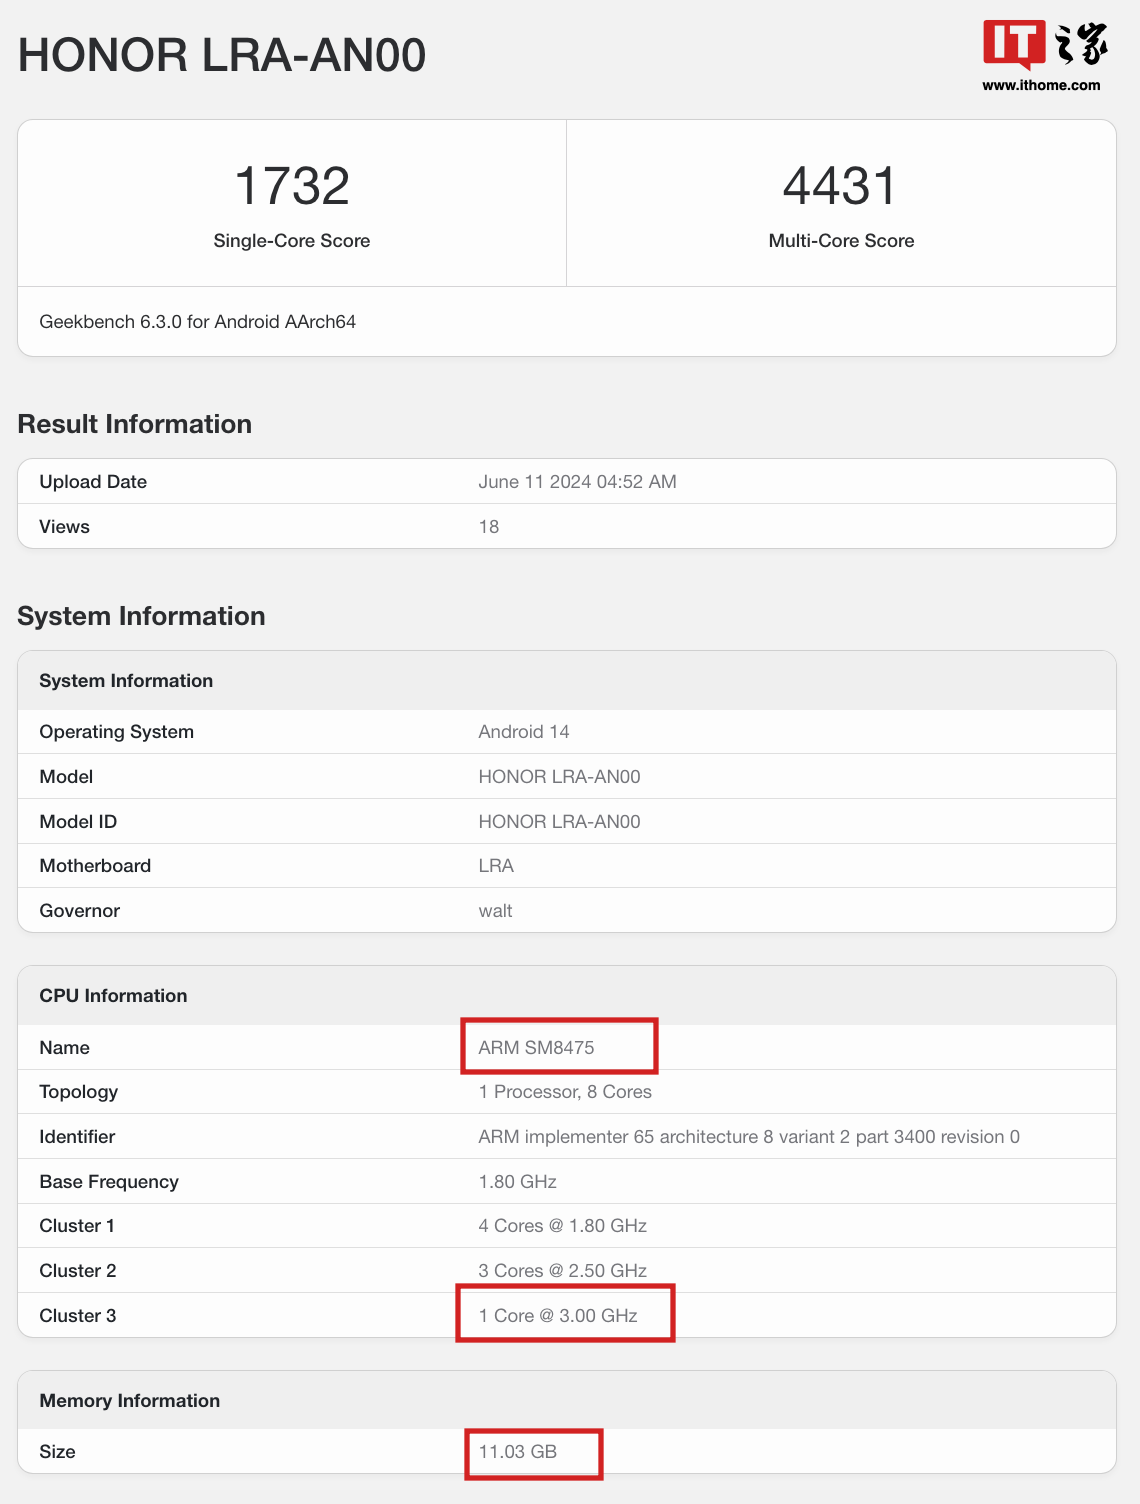Click the Single-Core Score value 1732
The height and width of the screenshot is (1504, 1140).
[291, 186]
